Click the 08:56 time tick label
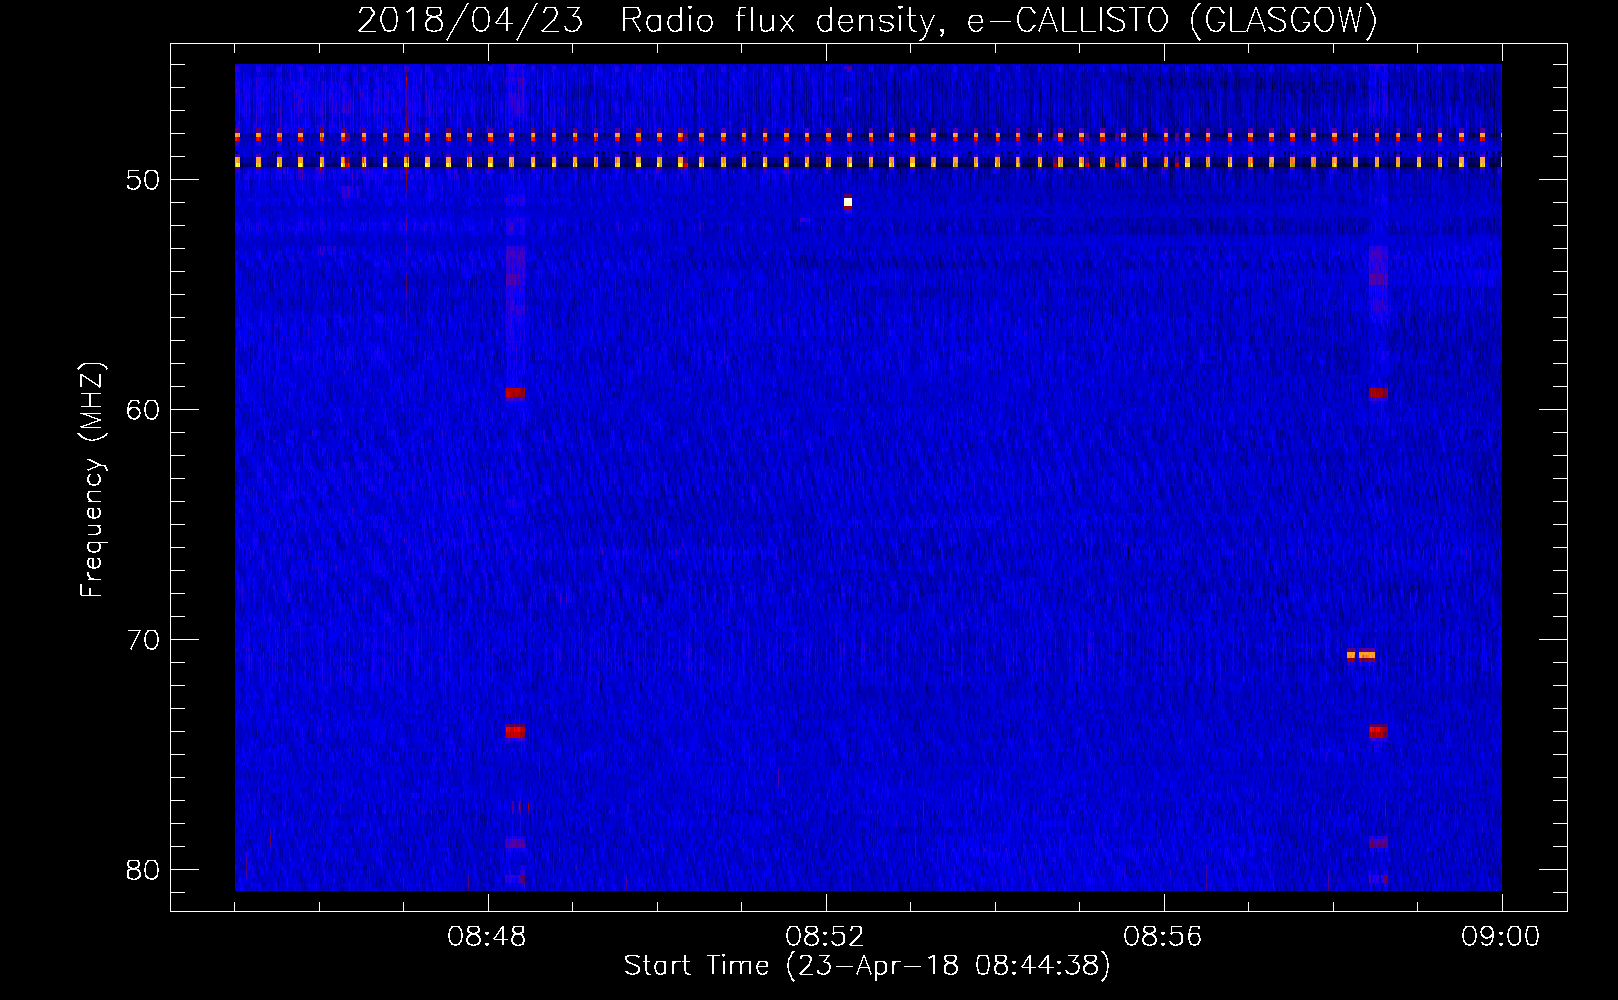 coord(1163,937)
